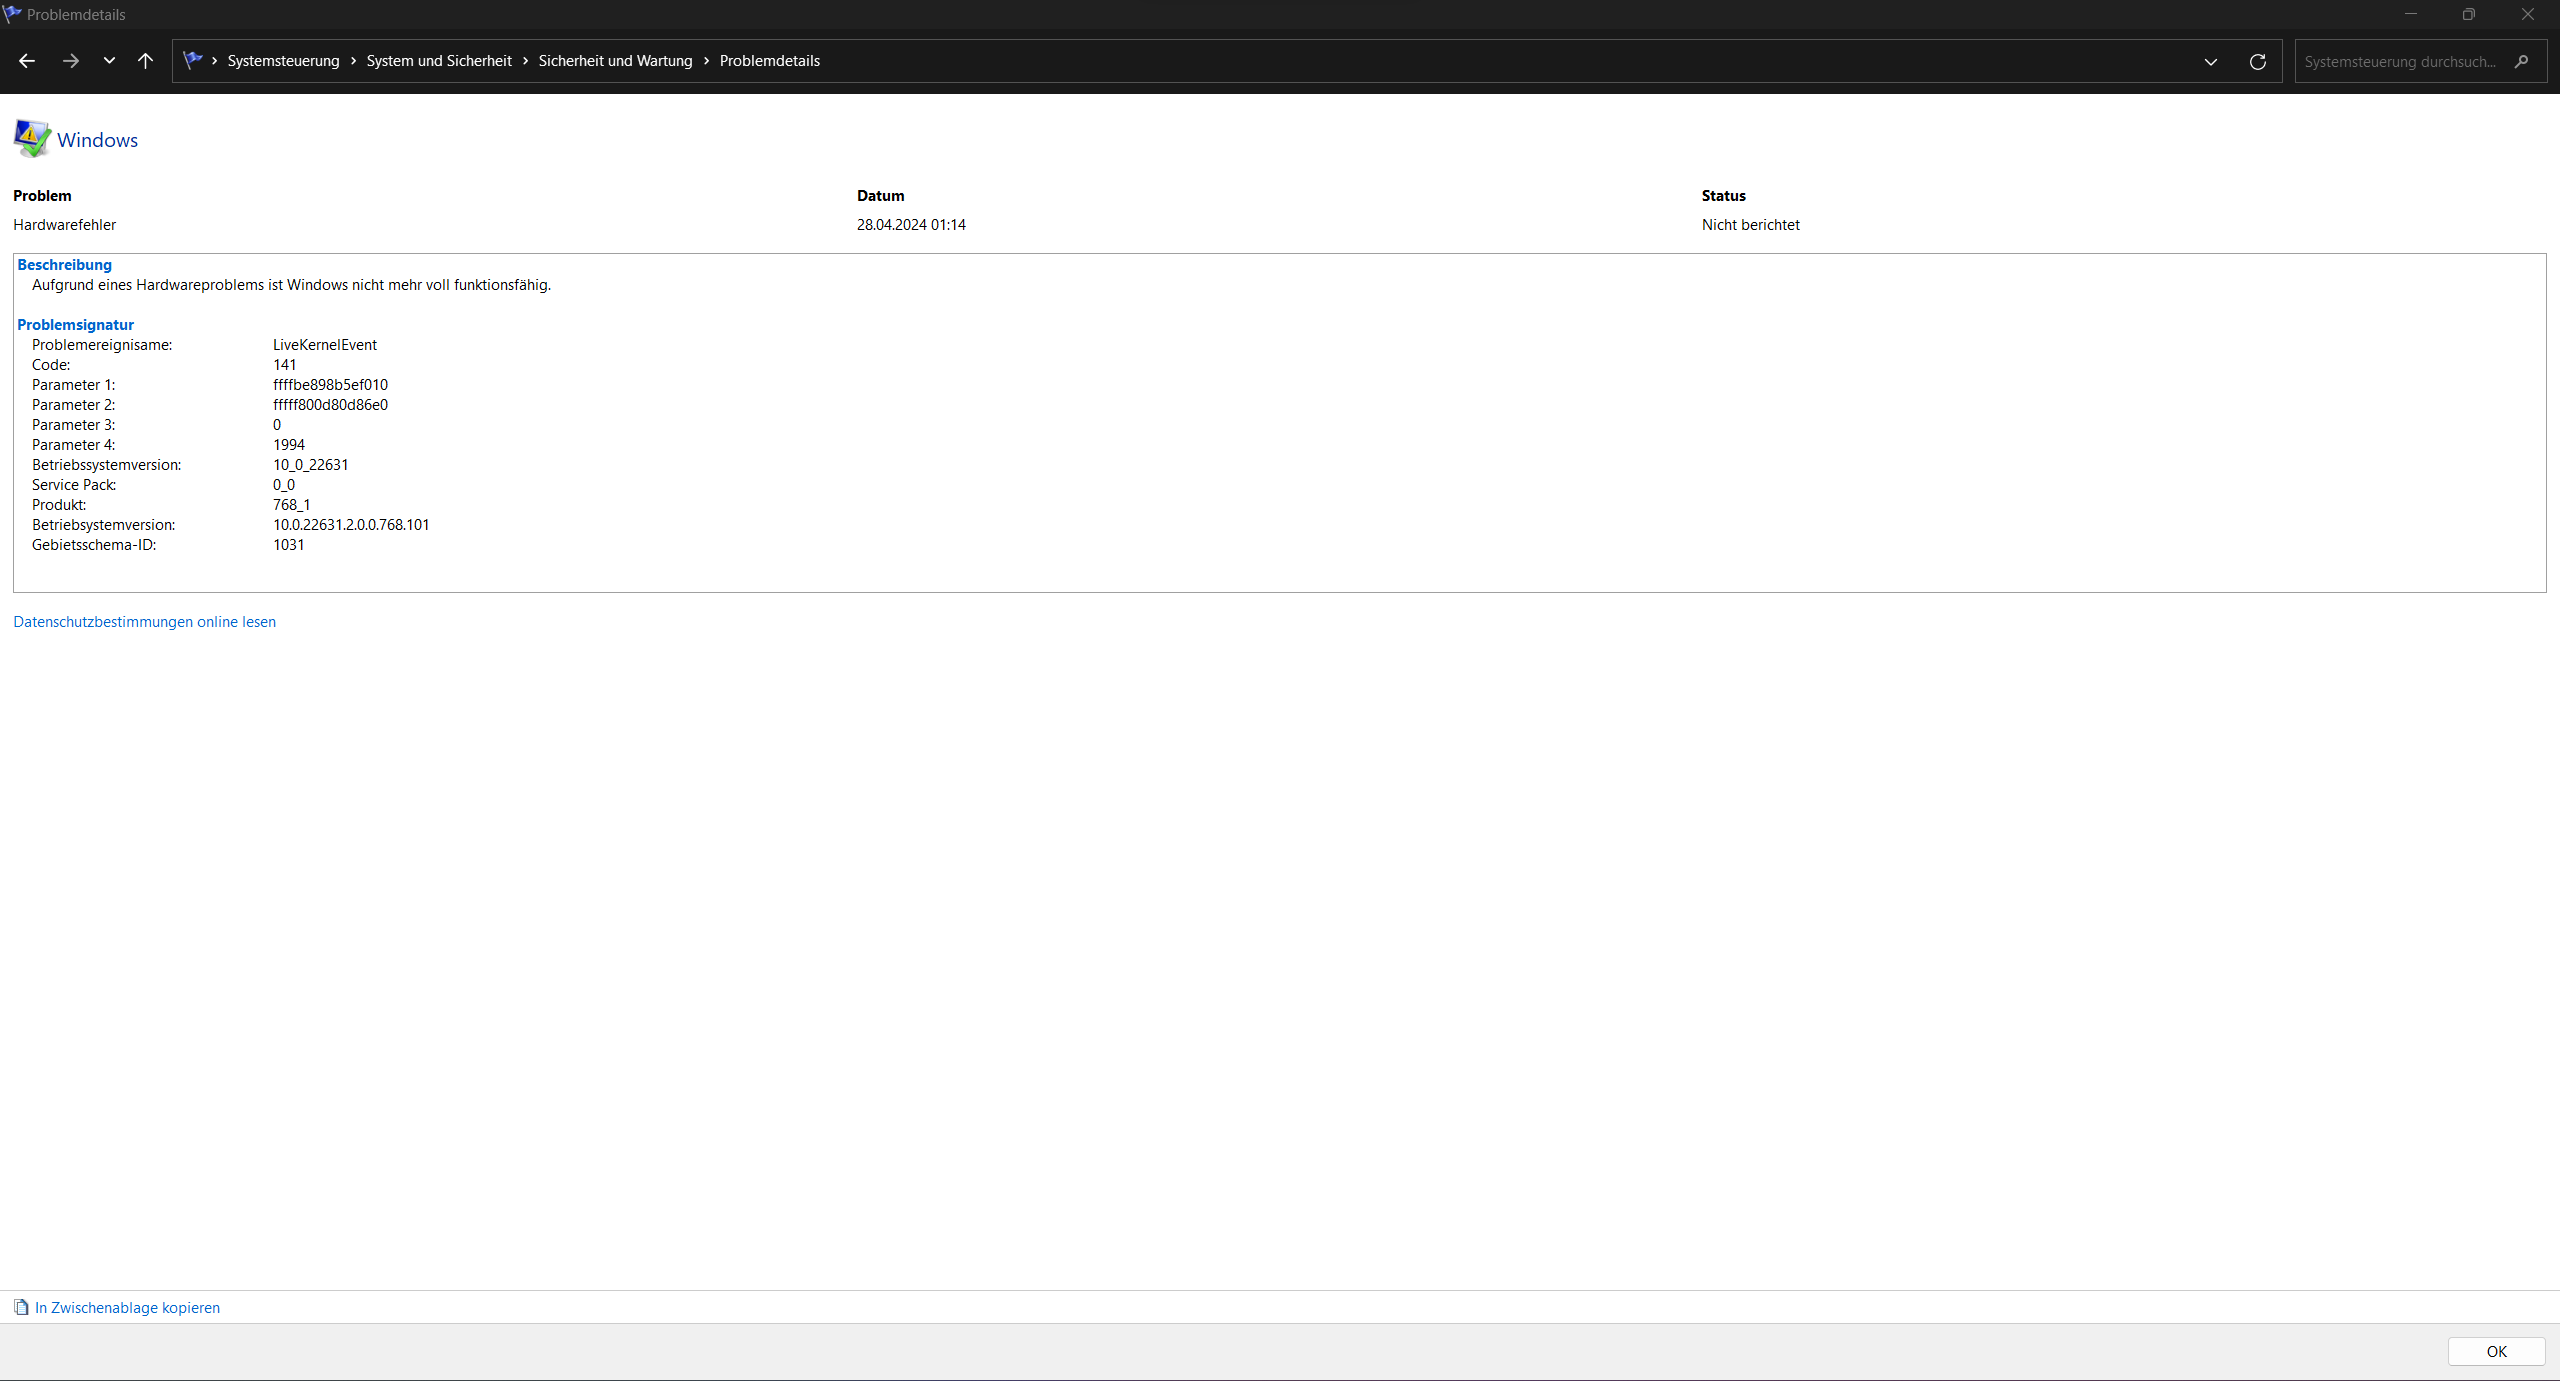Click the back navigation arrow

[x=27, y=61]
